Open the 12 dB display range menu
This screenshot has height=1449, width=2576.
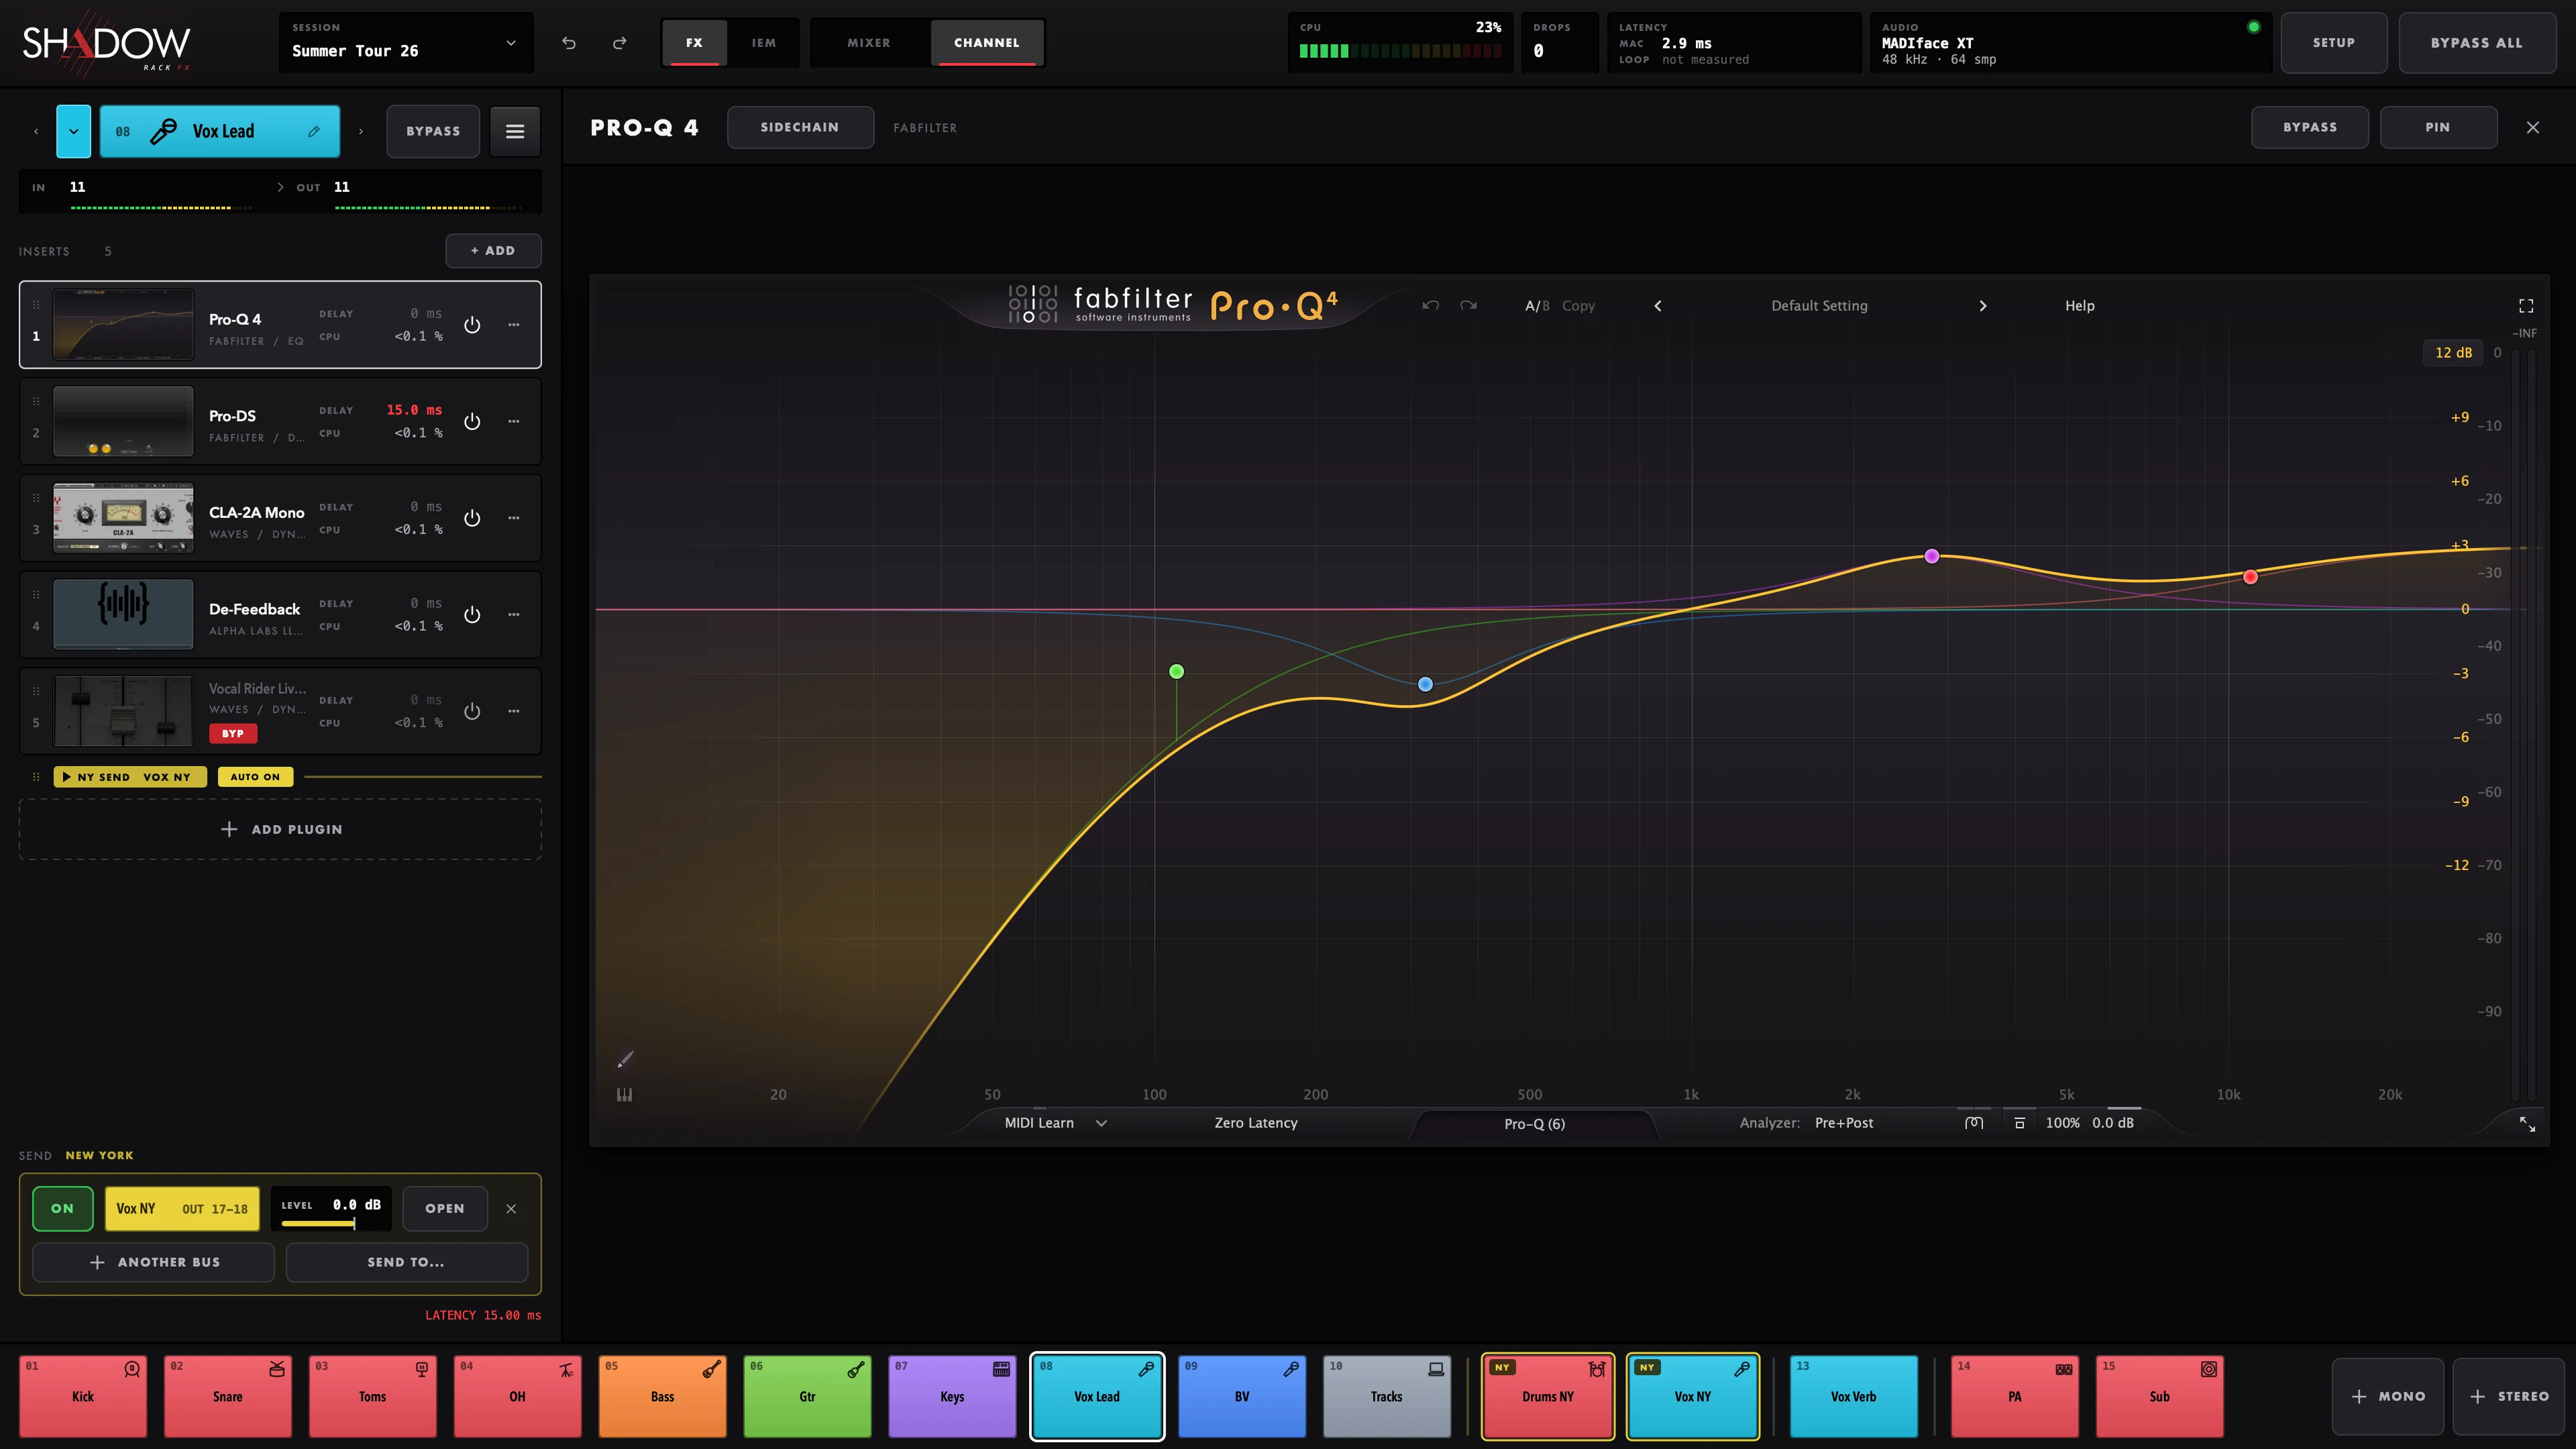pos(2453,353)
